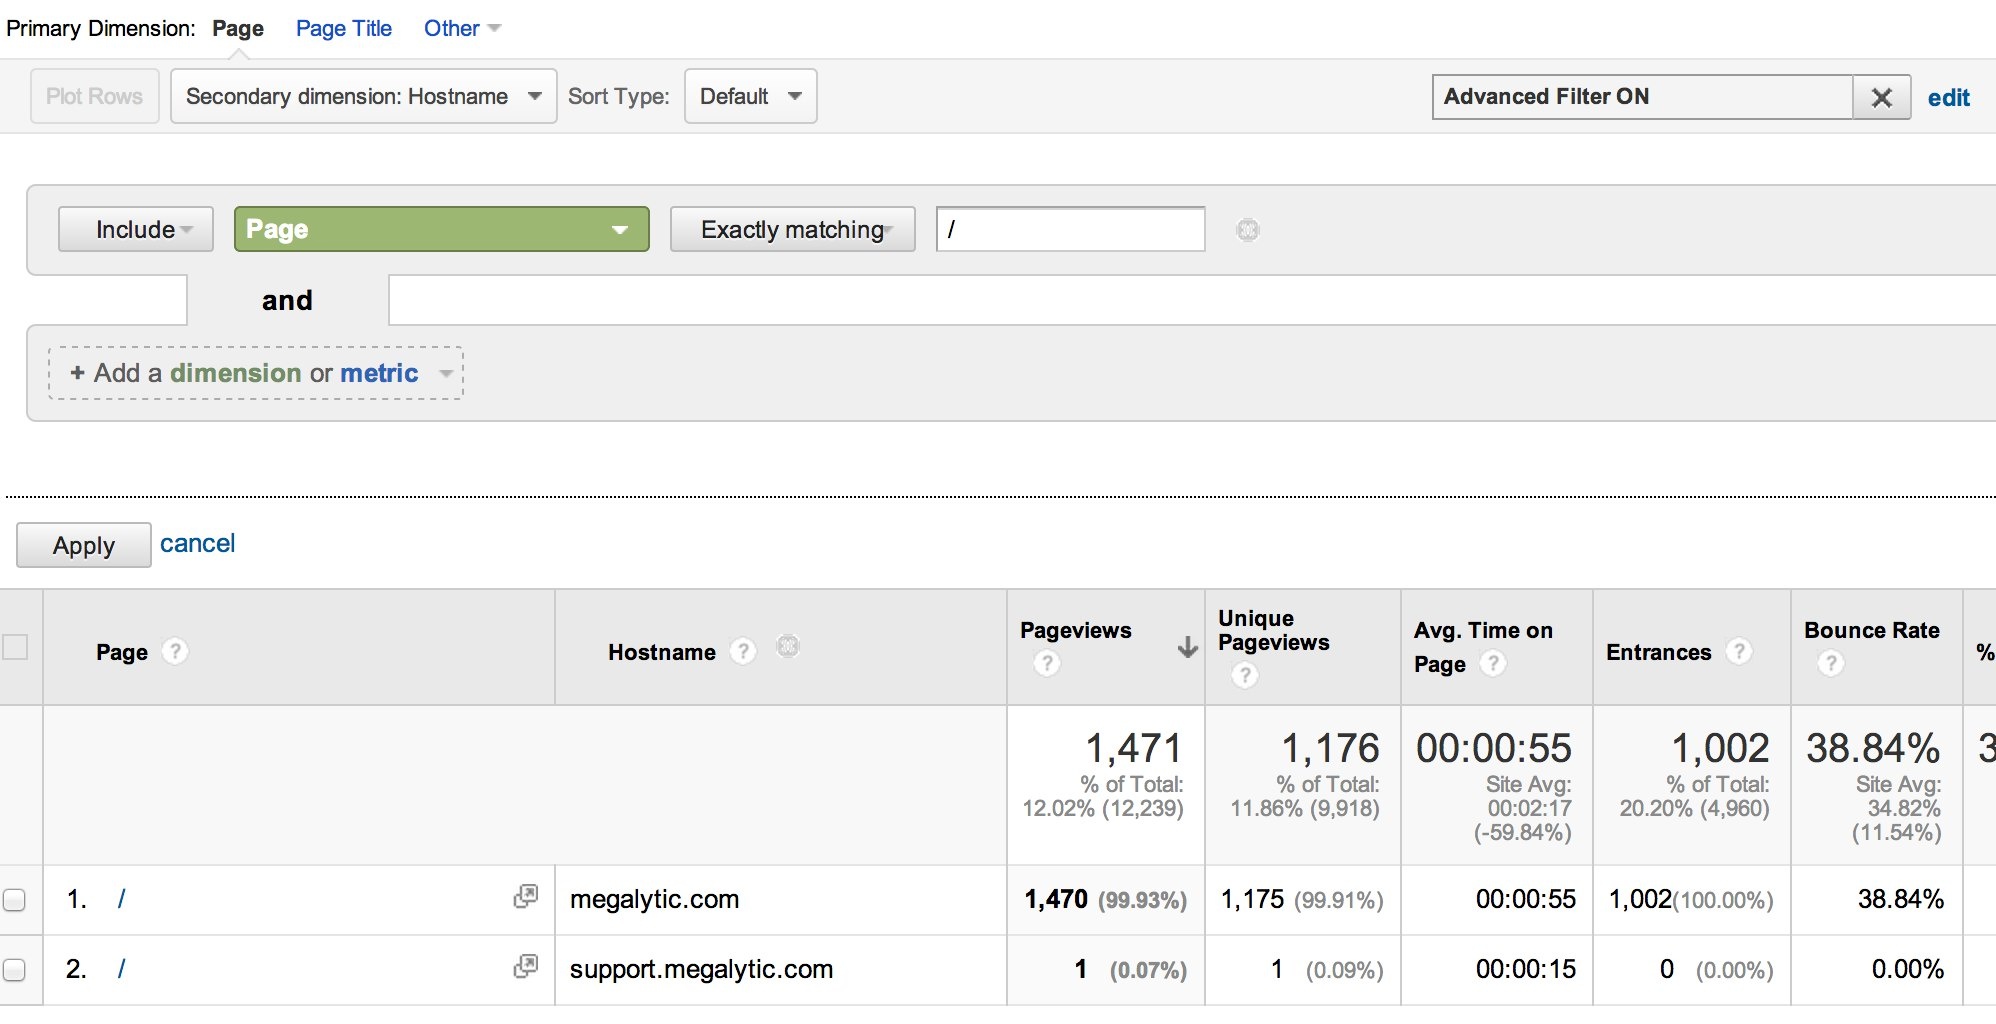This screenshot has height=1024, width=1996.
Task: Click the Pageviews sort arrow
Action: click(x=1187, y=648)
